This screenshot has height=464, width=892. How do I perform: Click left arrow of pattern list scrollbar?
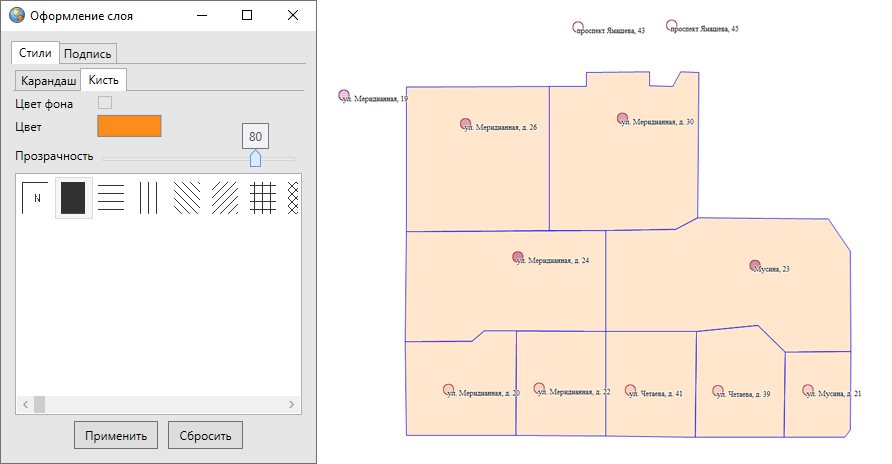tap(24, 404)
